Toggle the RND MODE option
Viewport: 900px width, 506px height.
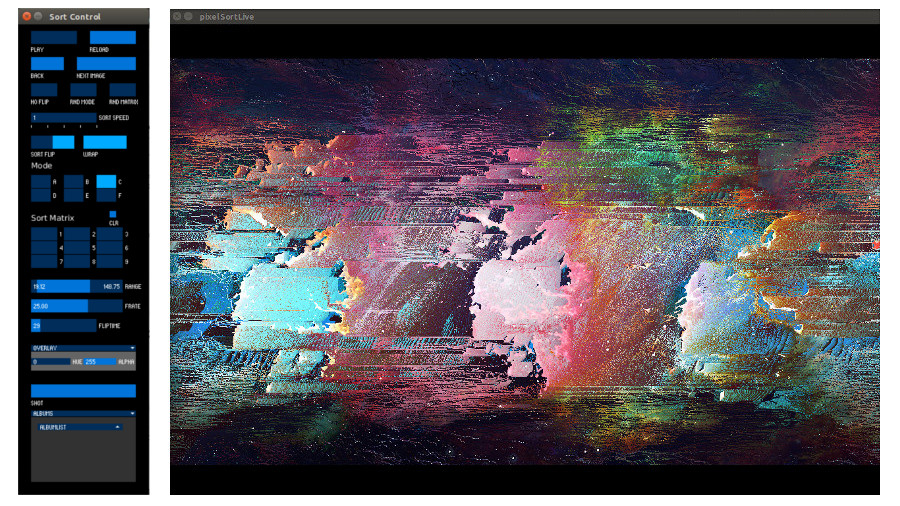[83, 90]
